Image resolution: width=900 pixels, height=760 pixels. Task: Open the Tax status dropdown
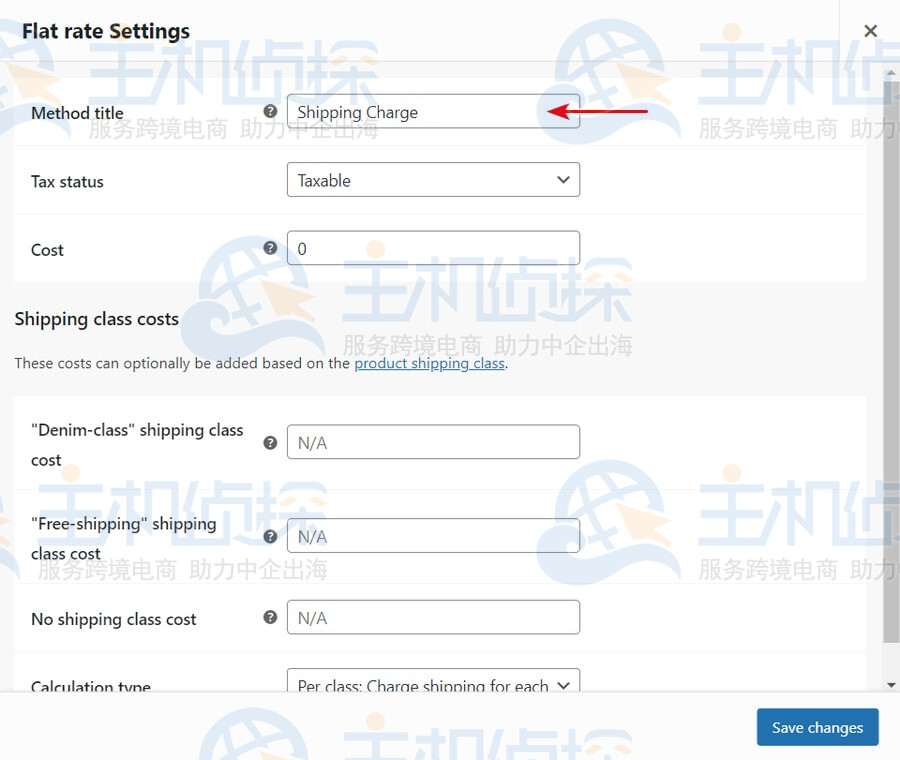433,180
